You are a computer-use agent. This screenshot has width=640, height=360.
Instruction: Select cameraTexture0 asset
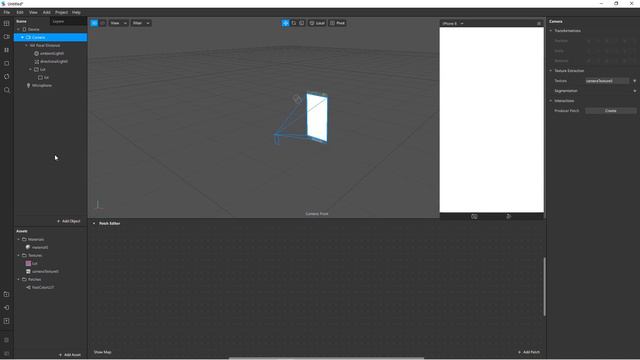click(45, 271)
